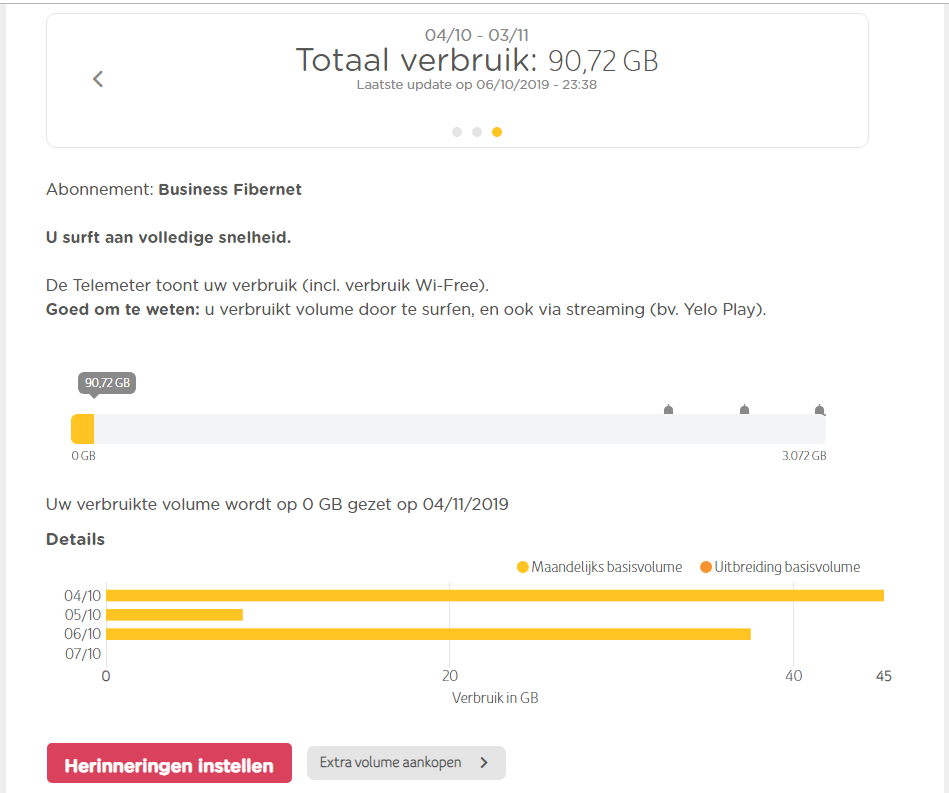Click the 3.072 GB maximum label
Image resolution: width=949 pixels, height=793 pixels.
pos(804,456)
